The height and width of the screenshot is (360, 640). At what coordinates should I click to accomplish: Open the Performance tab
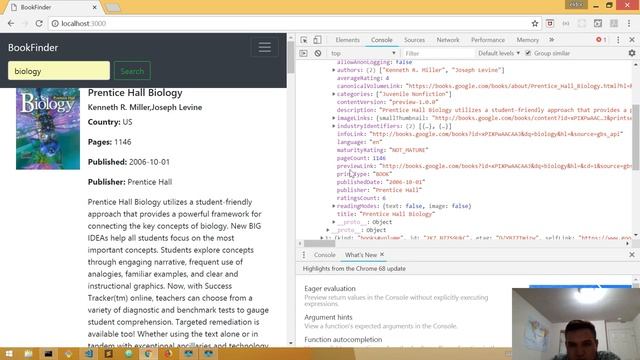pyautogui.click(x=488, y=40)
